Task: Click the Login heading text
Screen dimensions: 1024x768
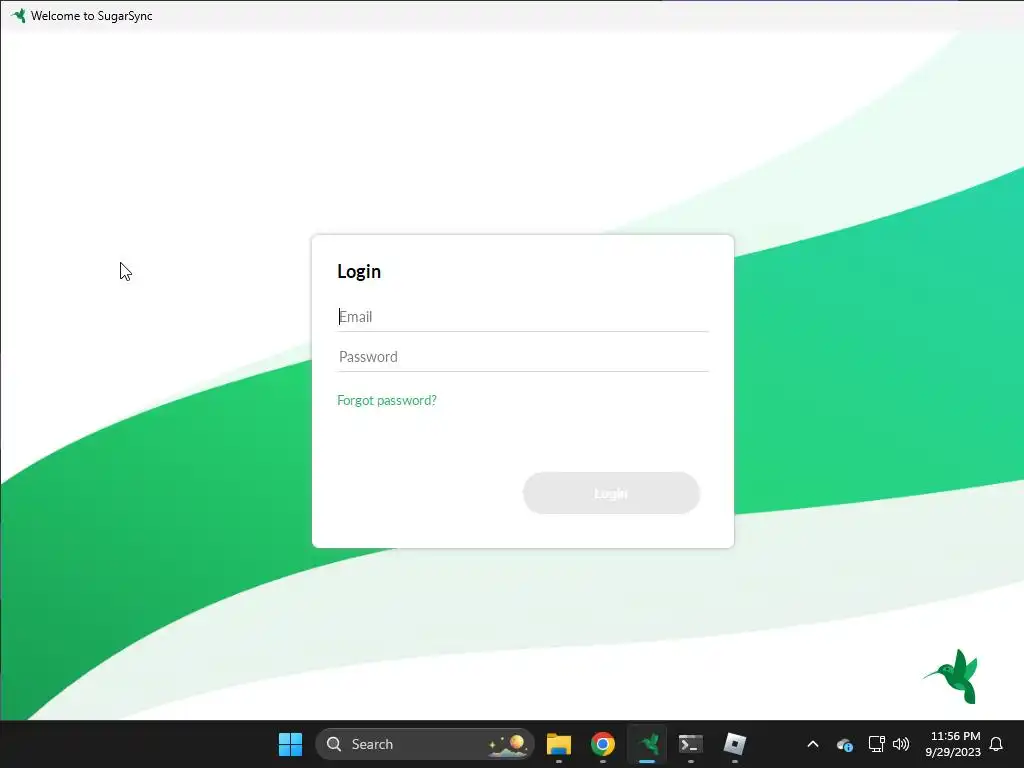Action: coord(359,272)
